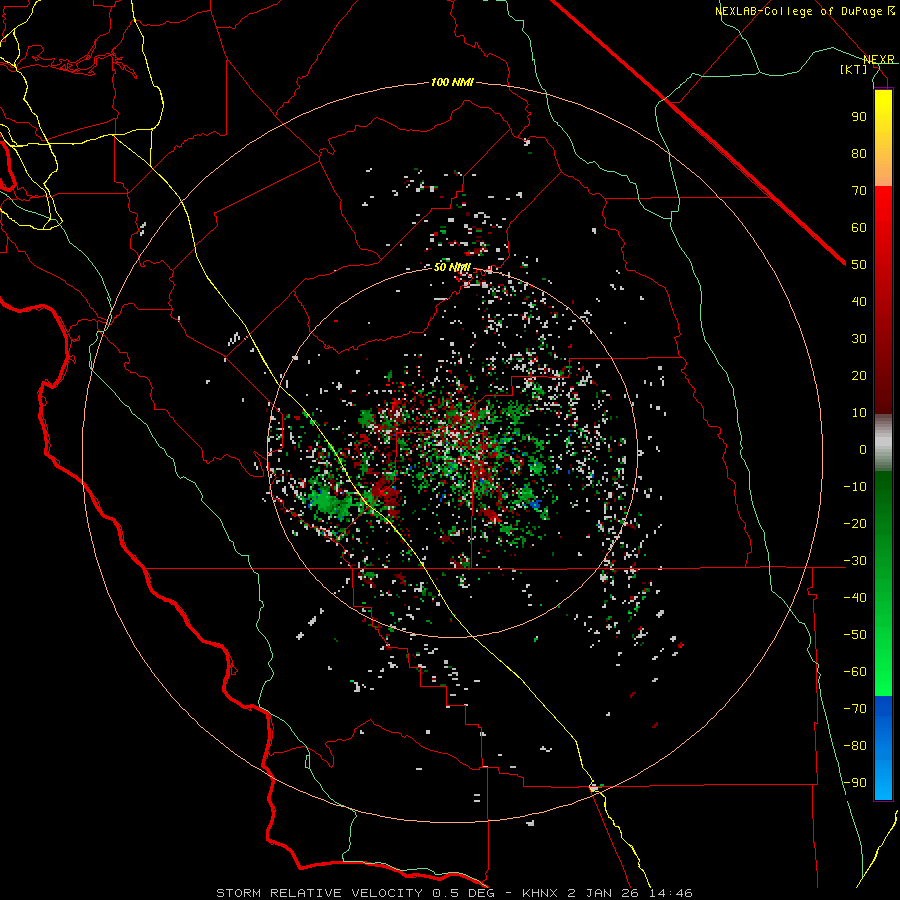Select the -10 value on velocity scale

(x=855, y=487)
